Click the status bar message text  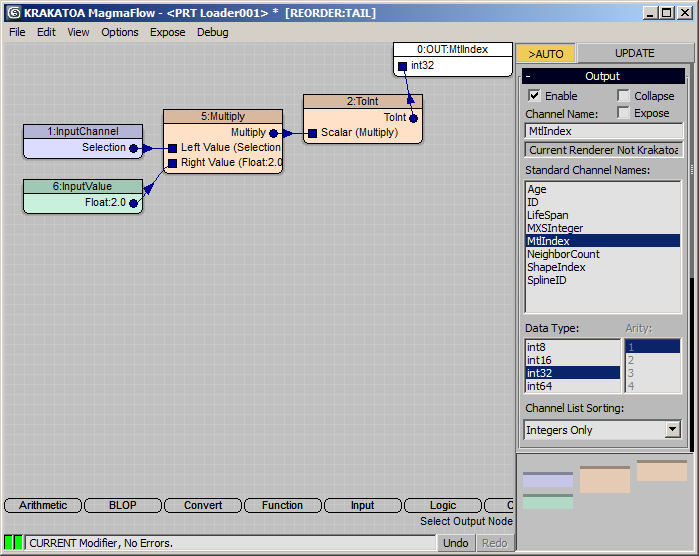tap(101, 543)
